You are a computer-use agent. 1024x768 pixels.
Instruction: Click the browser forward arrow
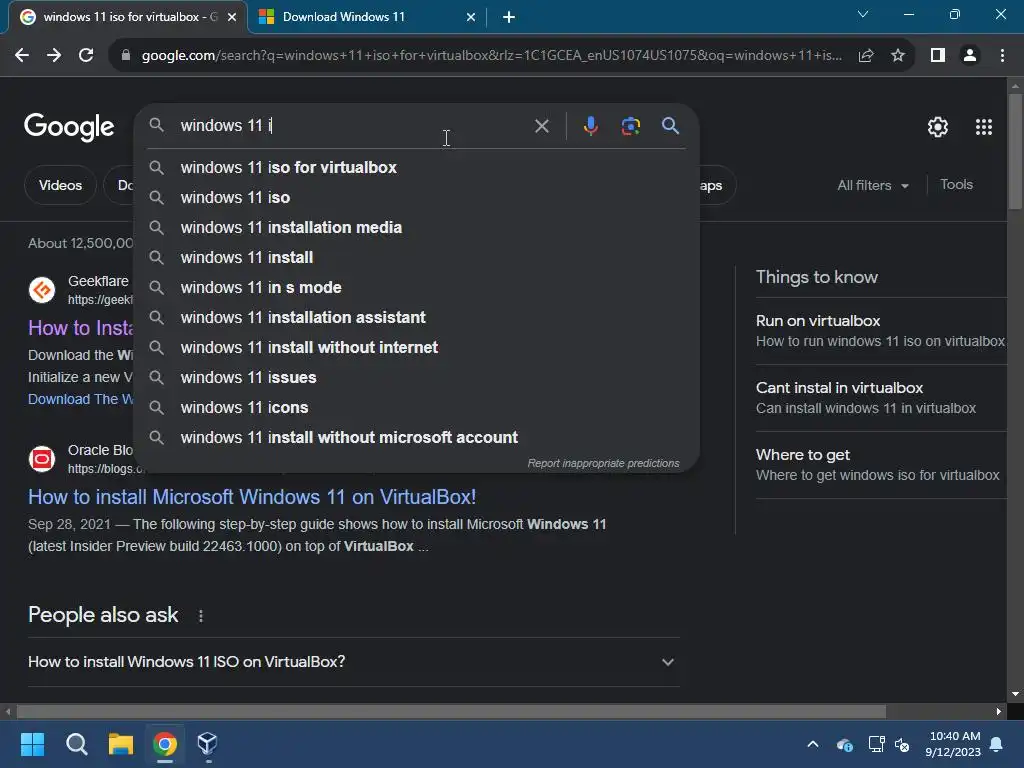[54, 56]
